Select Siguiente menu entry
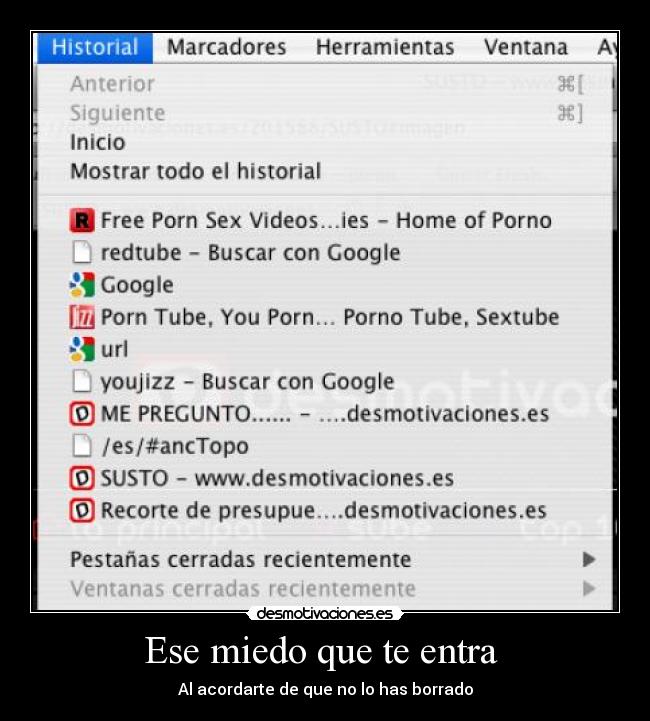Screen dimensions: 650x721 click(325, 113)
